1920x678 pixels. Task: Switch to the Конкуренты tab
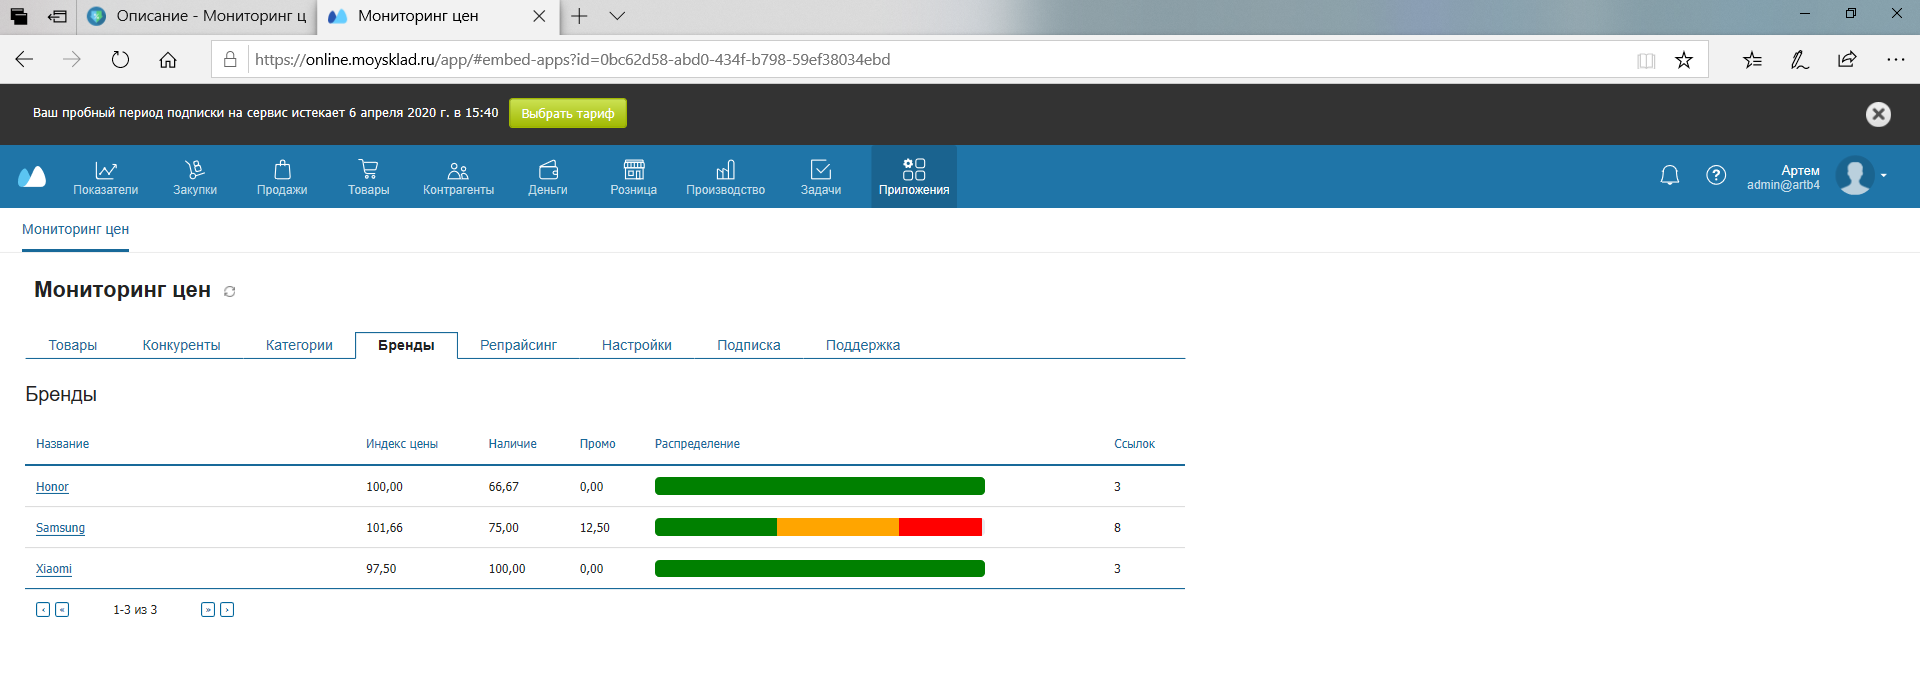point(181,345)
